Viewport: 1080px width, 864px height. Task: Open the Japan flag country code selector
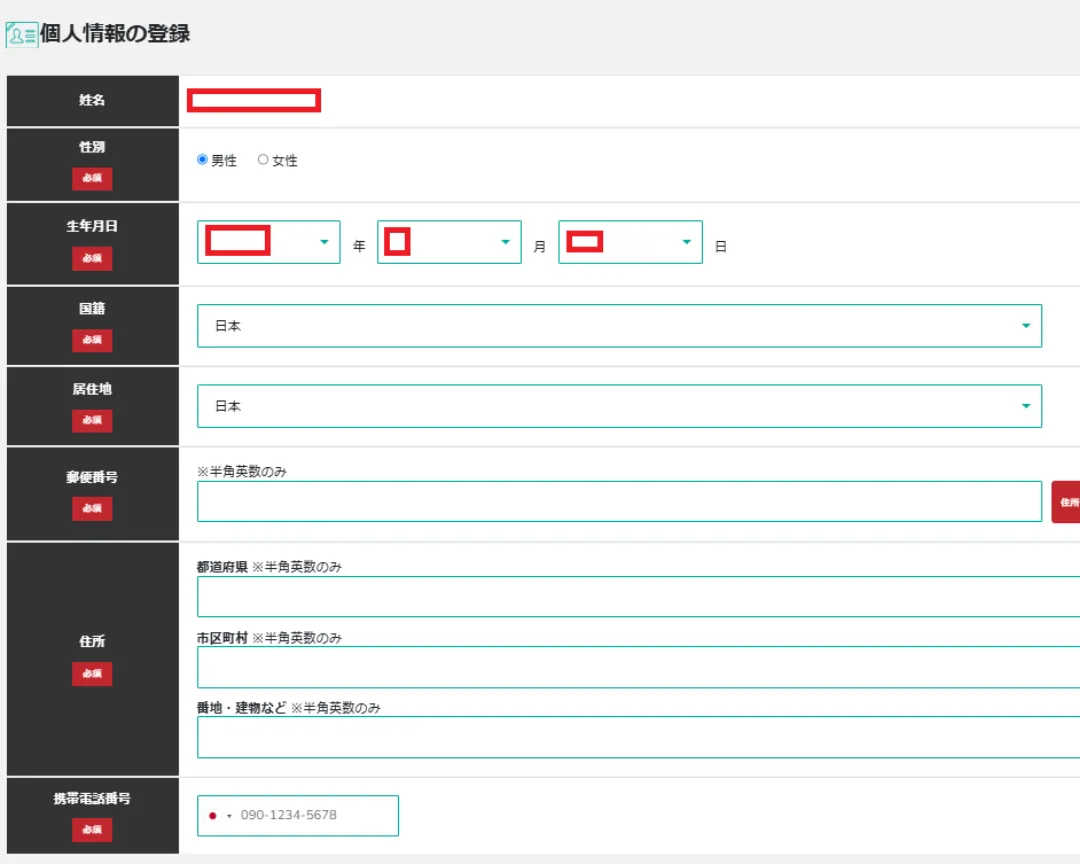point(219,816)
